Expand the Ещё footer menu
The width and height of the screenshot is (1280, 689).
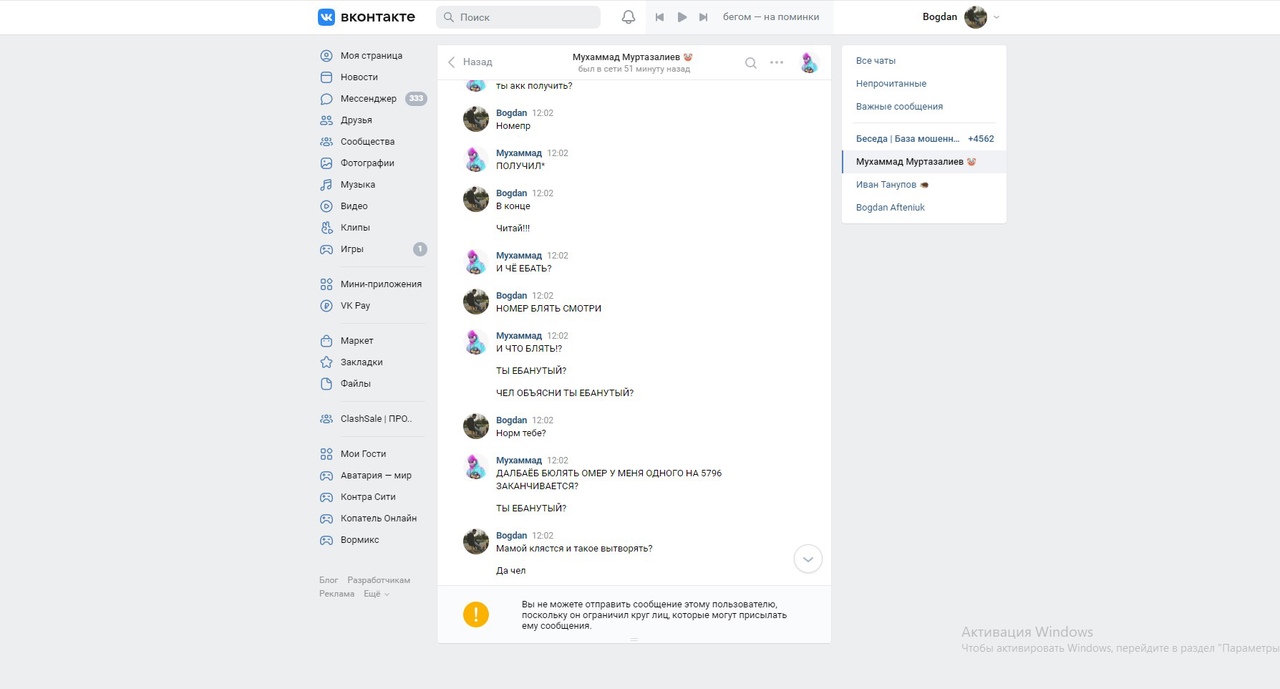coord(376,594)
